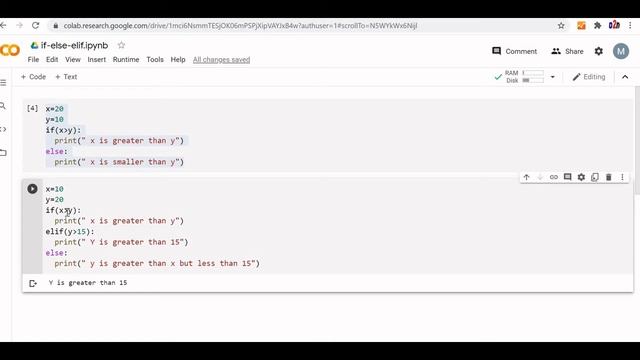The width and height of the screenshot is (640, 360).
Task: Click the x=20 line in first cell
Action: coord(55,109)
